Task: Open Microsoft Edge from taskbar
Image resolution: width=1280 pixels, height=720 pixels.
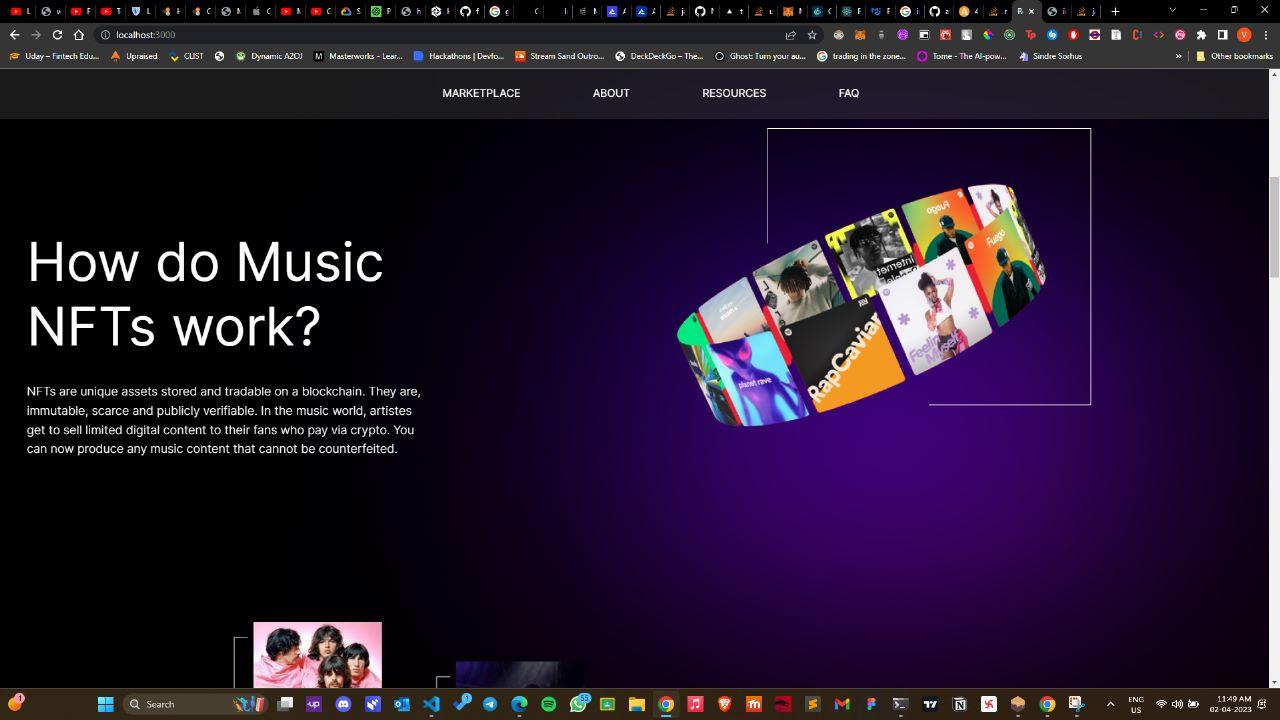Action: pyautogui.click(x=519, y=704)
